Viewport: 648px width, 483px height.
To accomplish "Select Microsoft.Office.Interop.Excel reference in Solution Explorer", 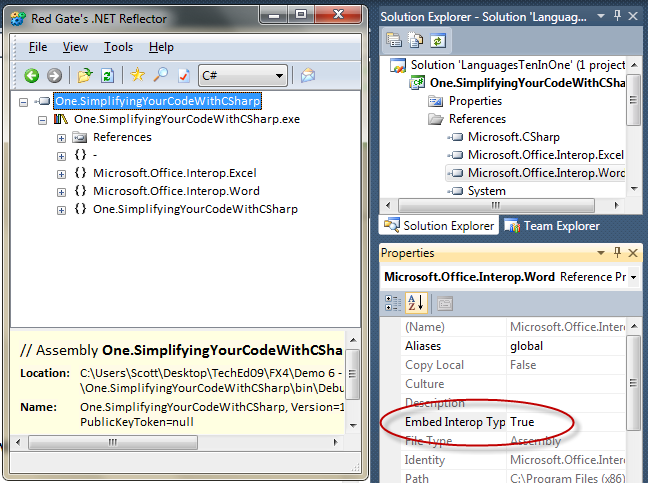I will click(x=546, y=155).
